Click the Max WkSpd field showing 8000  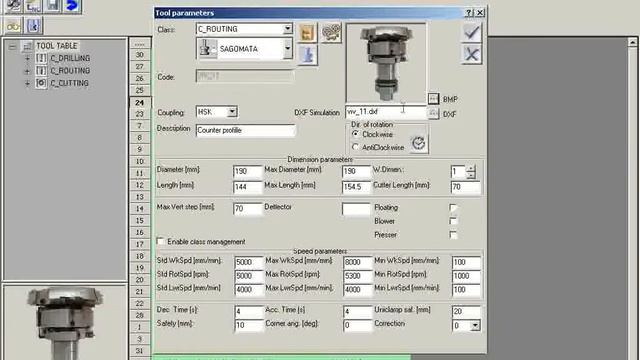(358, 262)
